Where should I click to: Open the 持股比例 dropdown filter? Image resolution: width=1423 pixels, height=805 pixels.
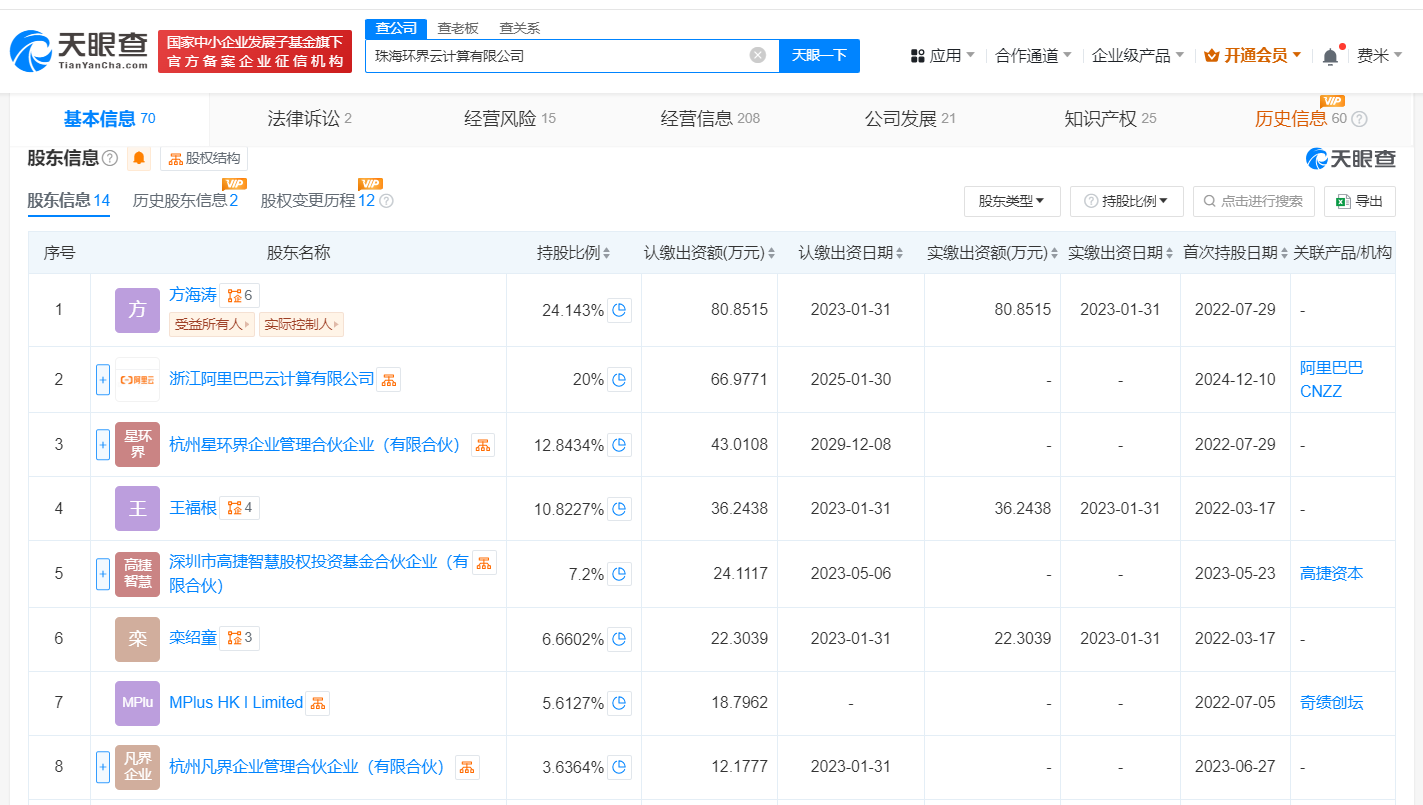[1126, 201]
